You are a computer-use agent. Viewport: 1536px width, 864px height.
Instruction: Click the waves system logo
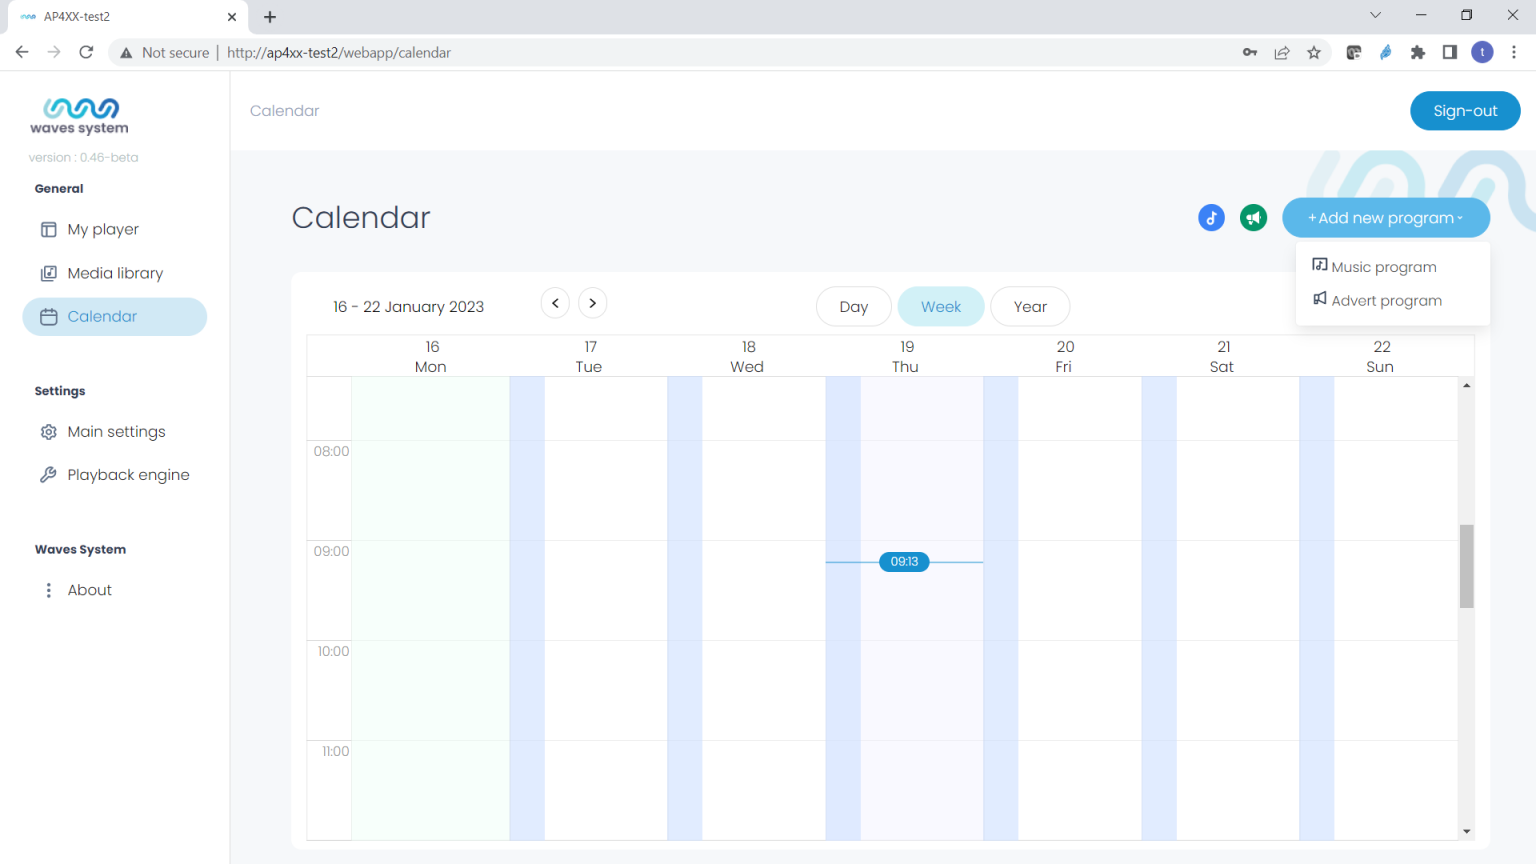coord(80,115)
